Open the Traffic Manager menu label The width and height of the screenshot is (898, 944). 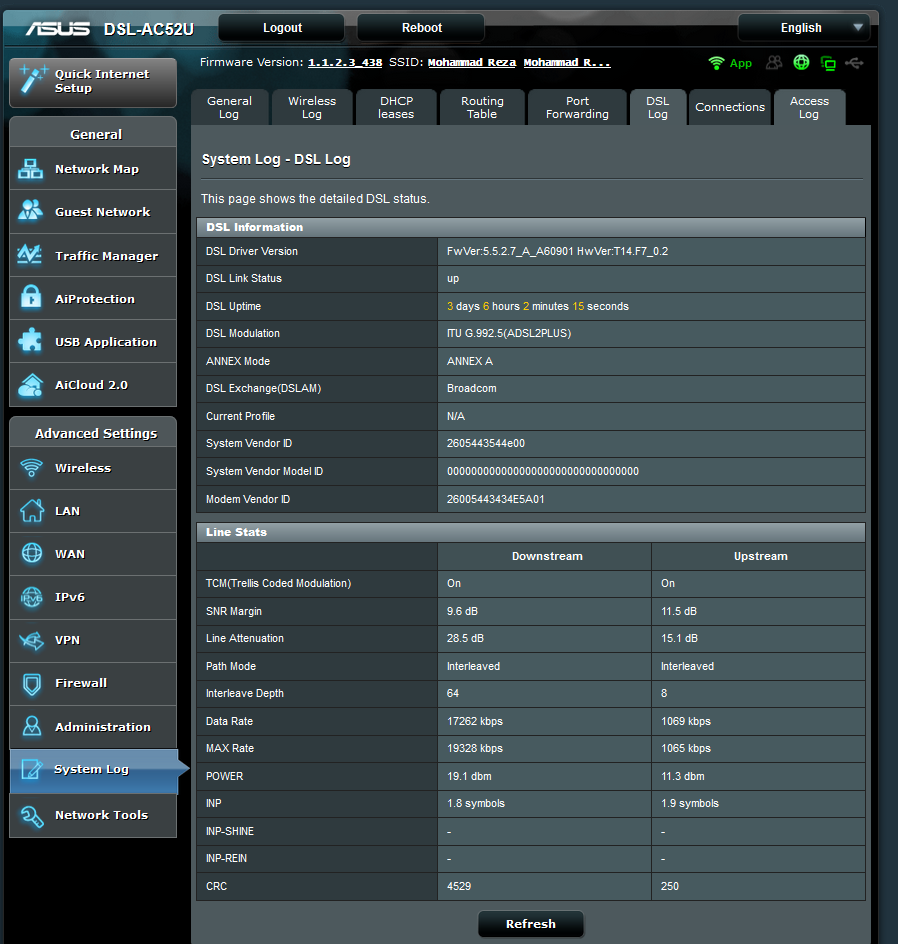(107, 256)
